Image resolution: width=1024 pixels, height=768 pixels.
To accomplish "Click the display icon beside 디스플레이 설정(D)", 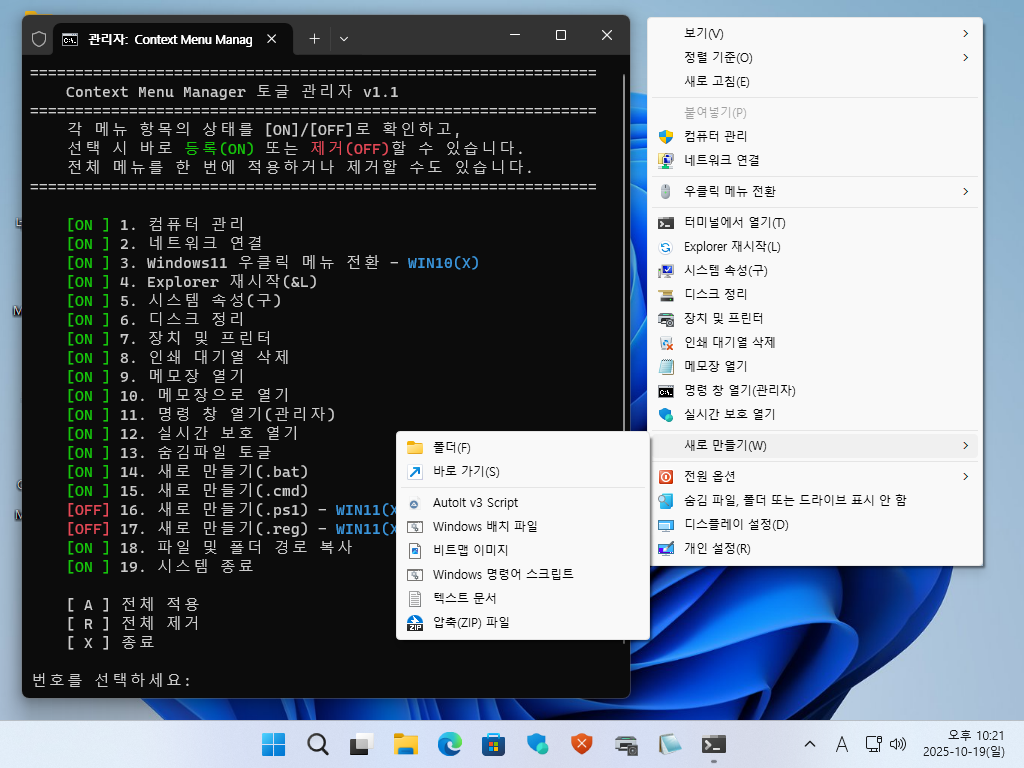I will click(665, 525).
